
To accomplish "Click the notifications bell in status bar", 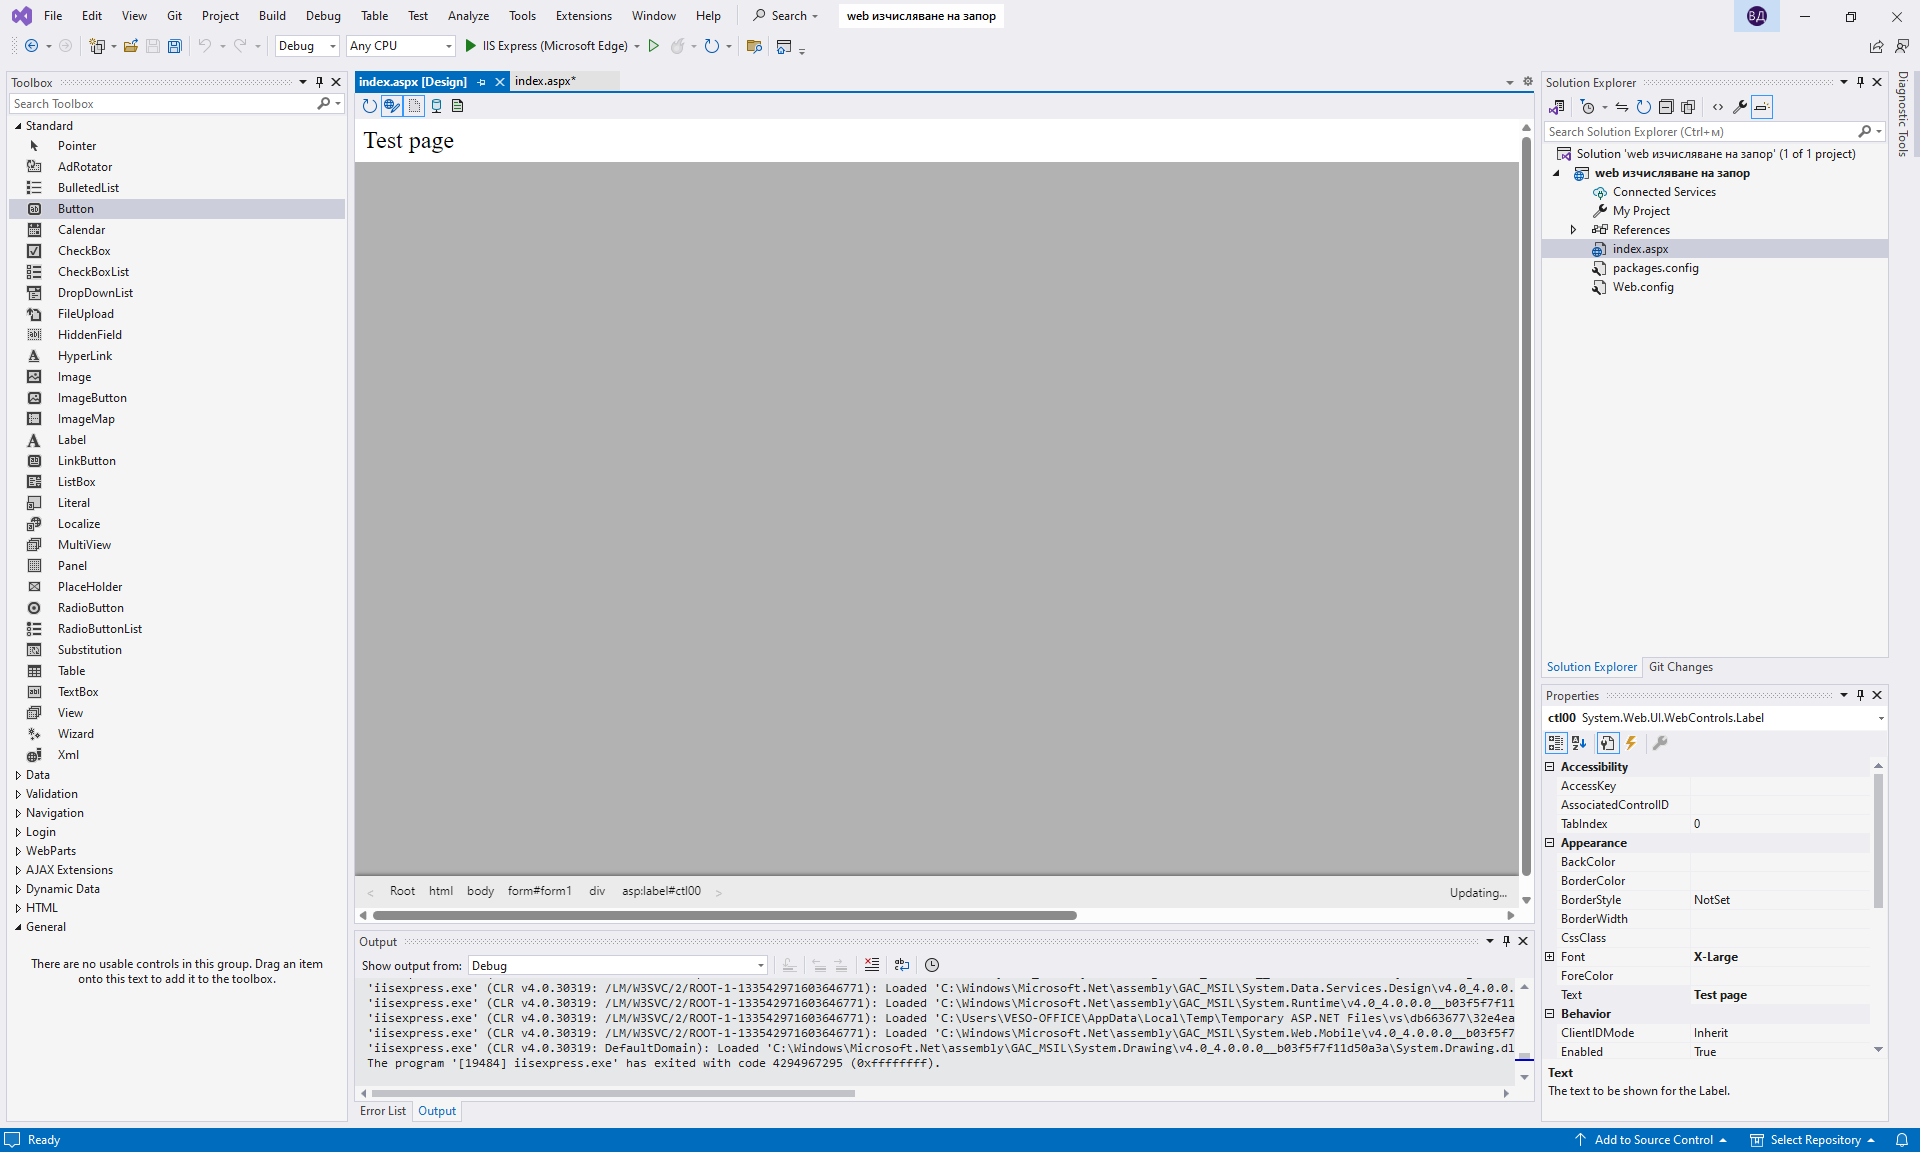I will pos(1902,1140).
